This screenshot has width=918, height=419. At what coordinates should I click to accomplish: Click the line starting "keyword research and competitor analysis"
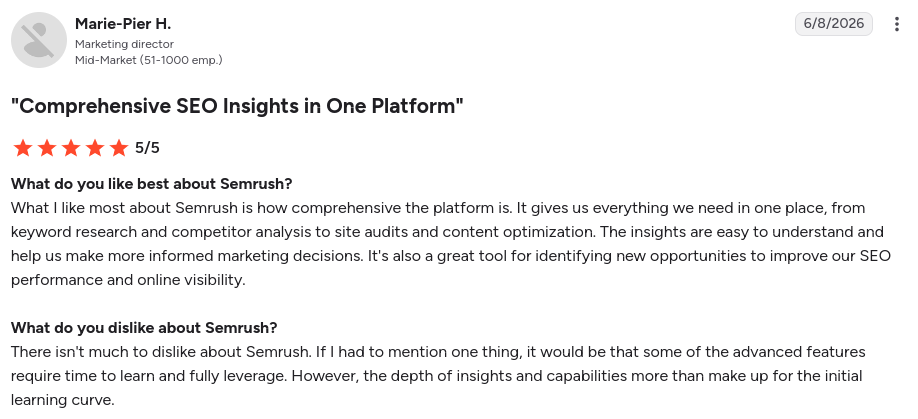point(447,232)
